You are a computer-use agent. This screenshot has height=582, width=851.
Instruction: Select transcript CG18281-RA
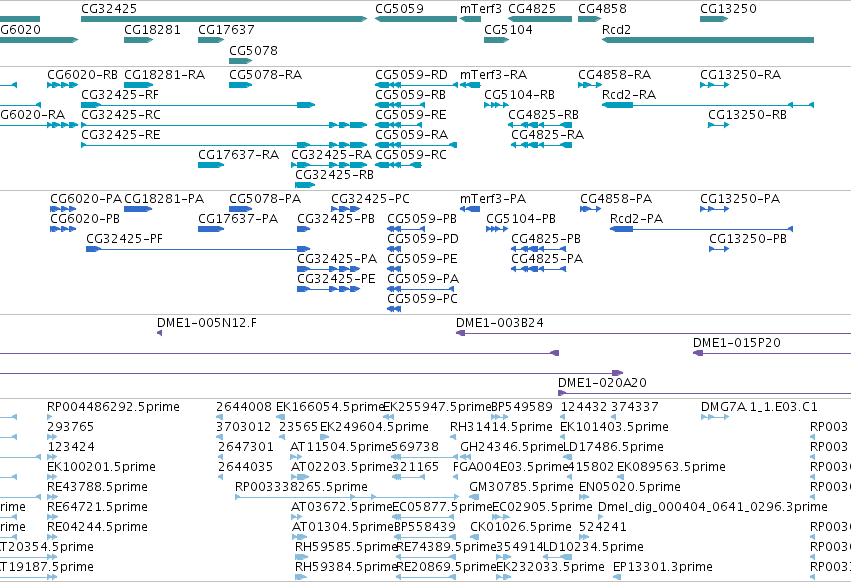pos(164,75)
